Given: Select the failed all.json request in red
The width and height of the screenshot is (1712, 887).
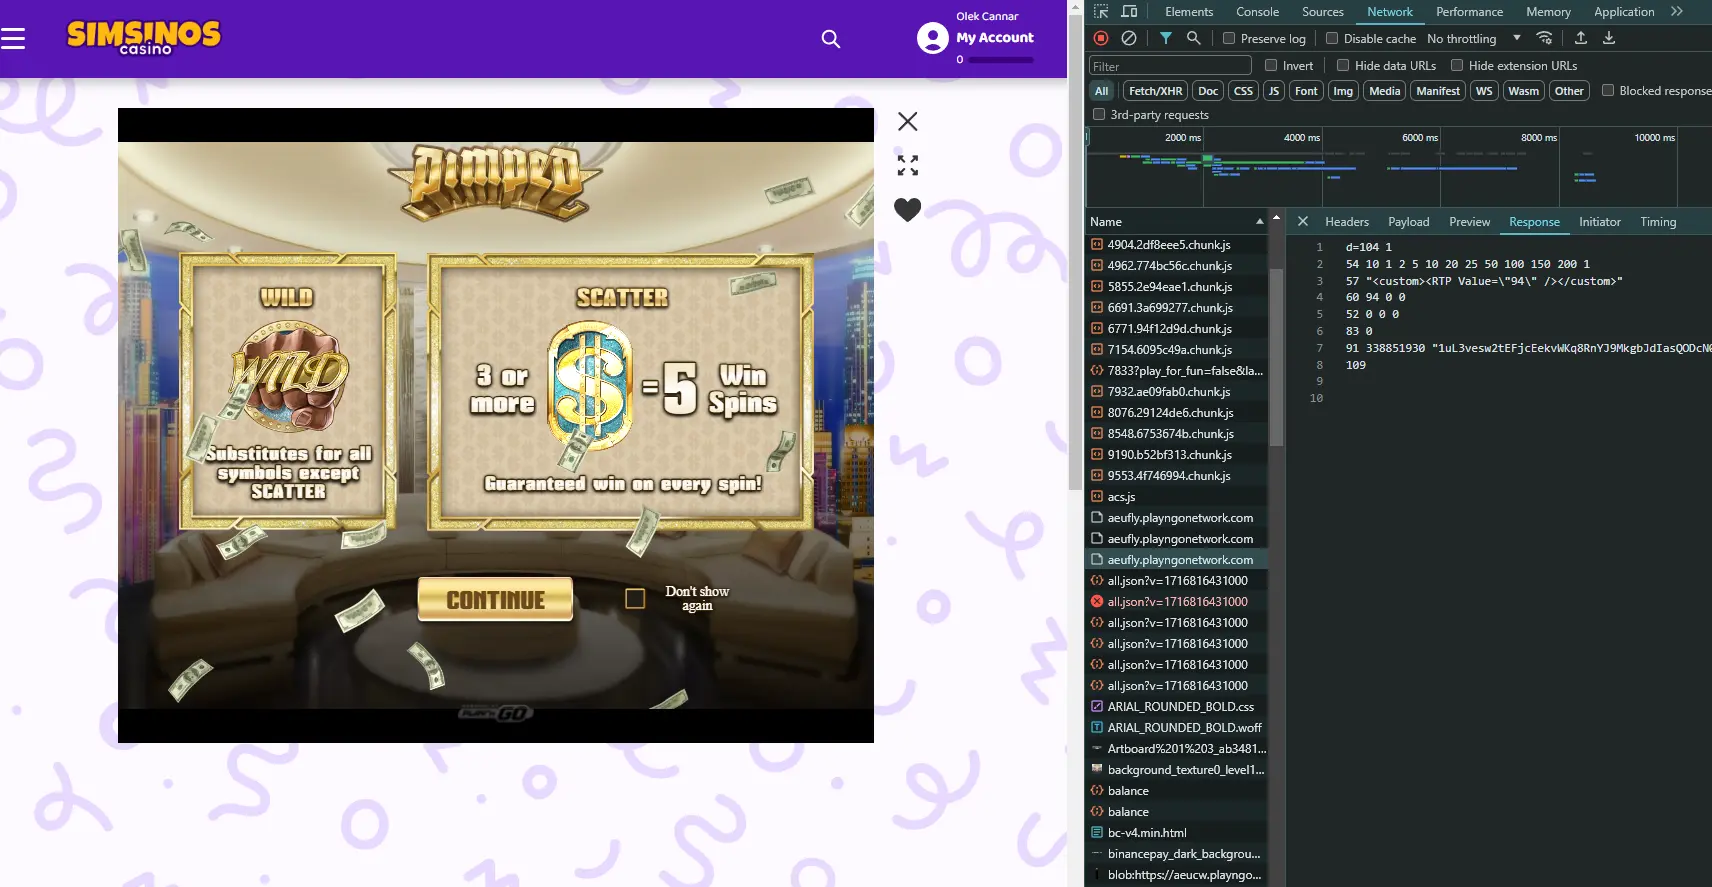Looking at the screenshot, I should tap(1177, 601).
